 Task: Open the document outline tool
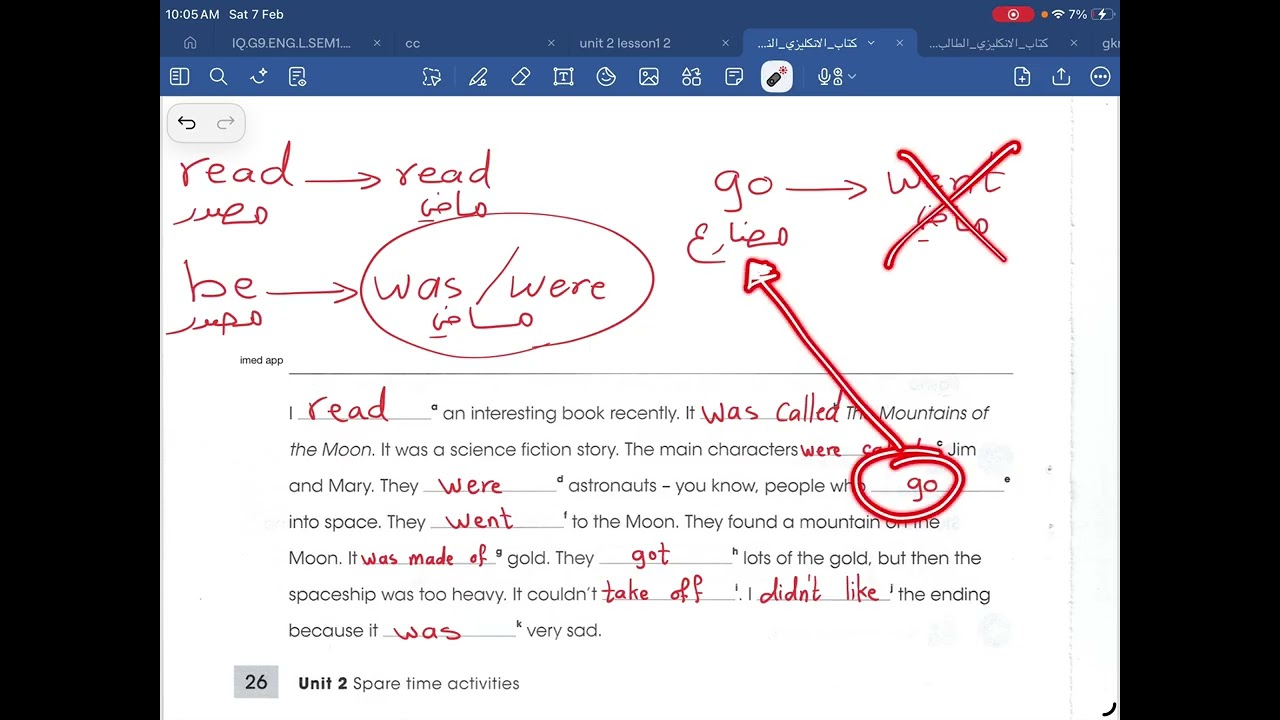(297, 77)
